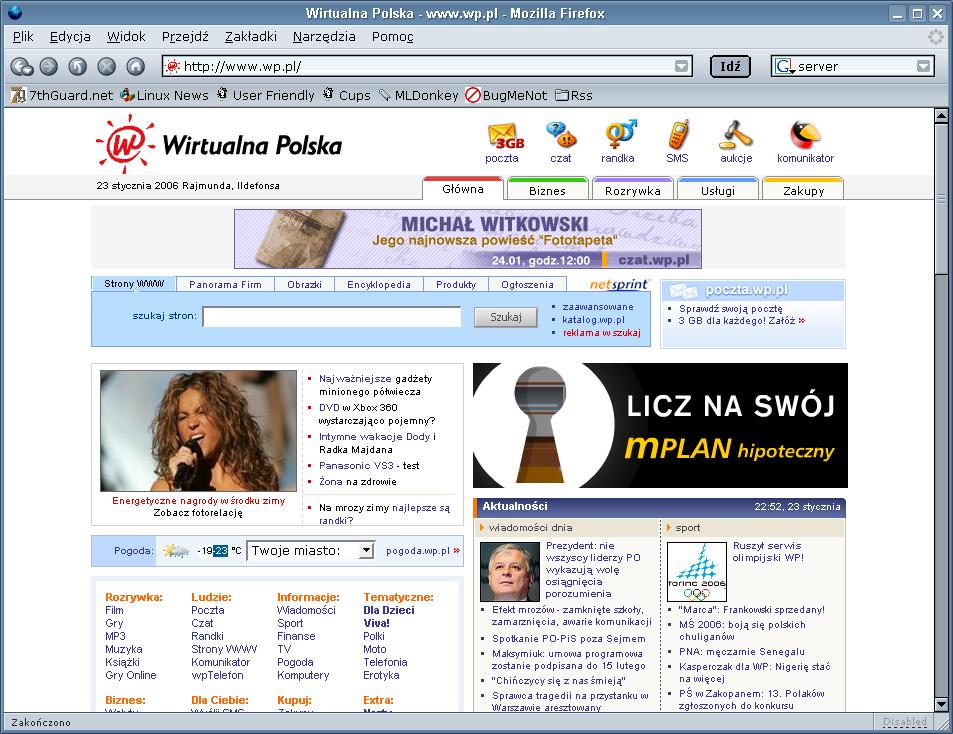Go to the browser Home page
The width and height of the screenshot is (953, 734).
pos(136,67)
